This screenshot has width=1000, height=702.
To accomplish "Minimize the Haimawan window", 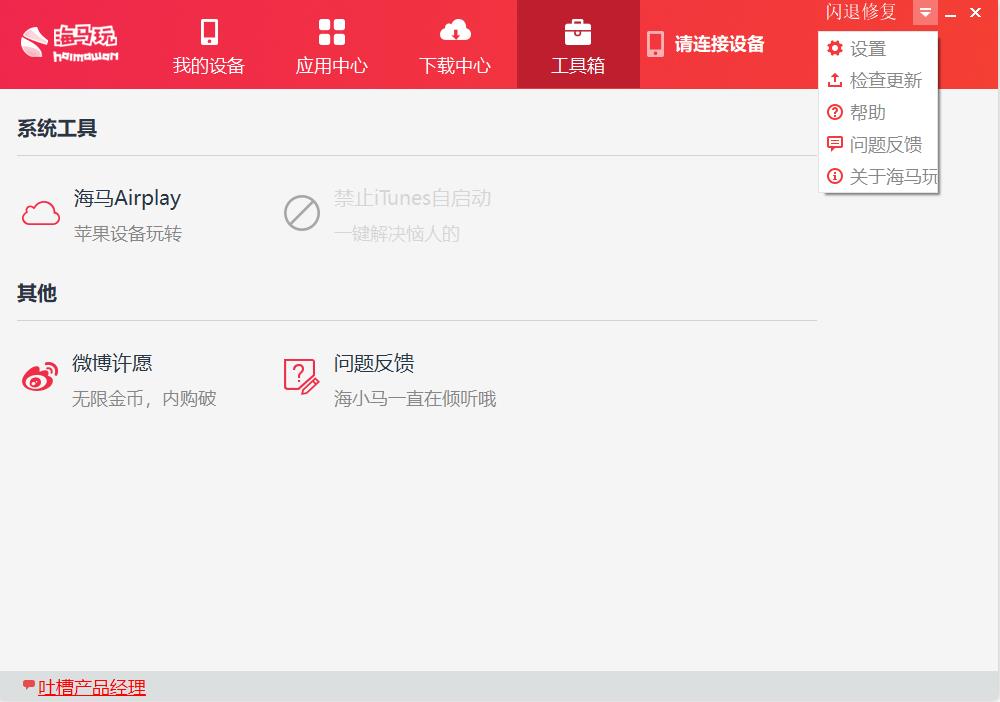I will 950,13.
